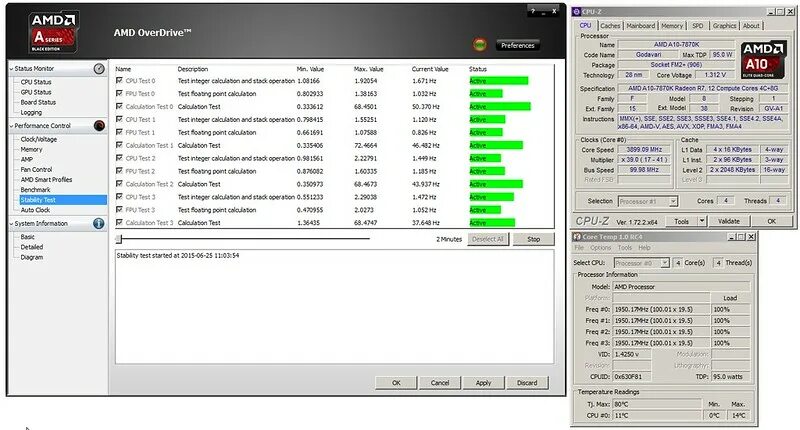Click the Stop button for stability test
The height and width of the screenshot is (430, 800).
533,239
